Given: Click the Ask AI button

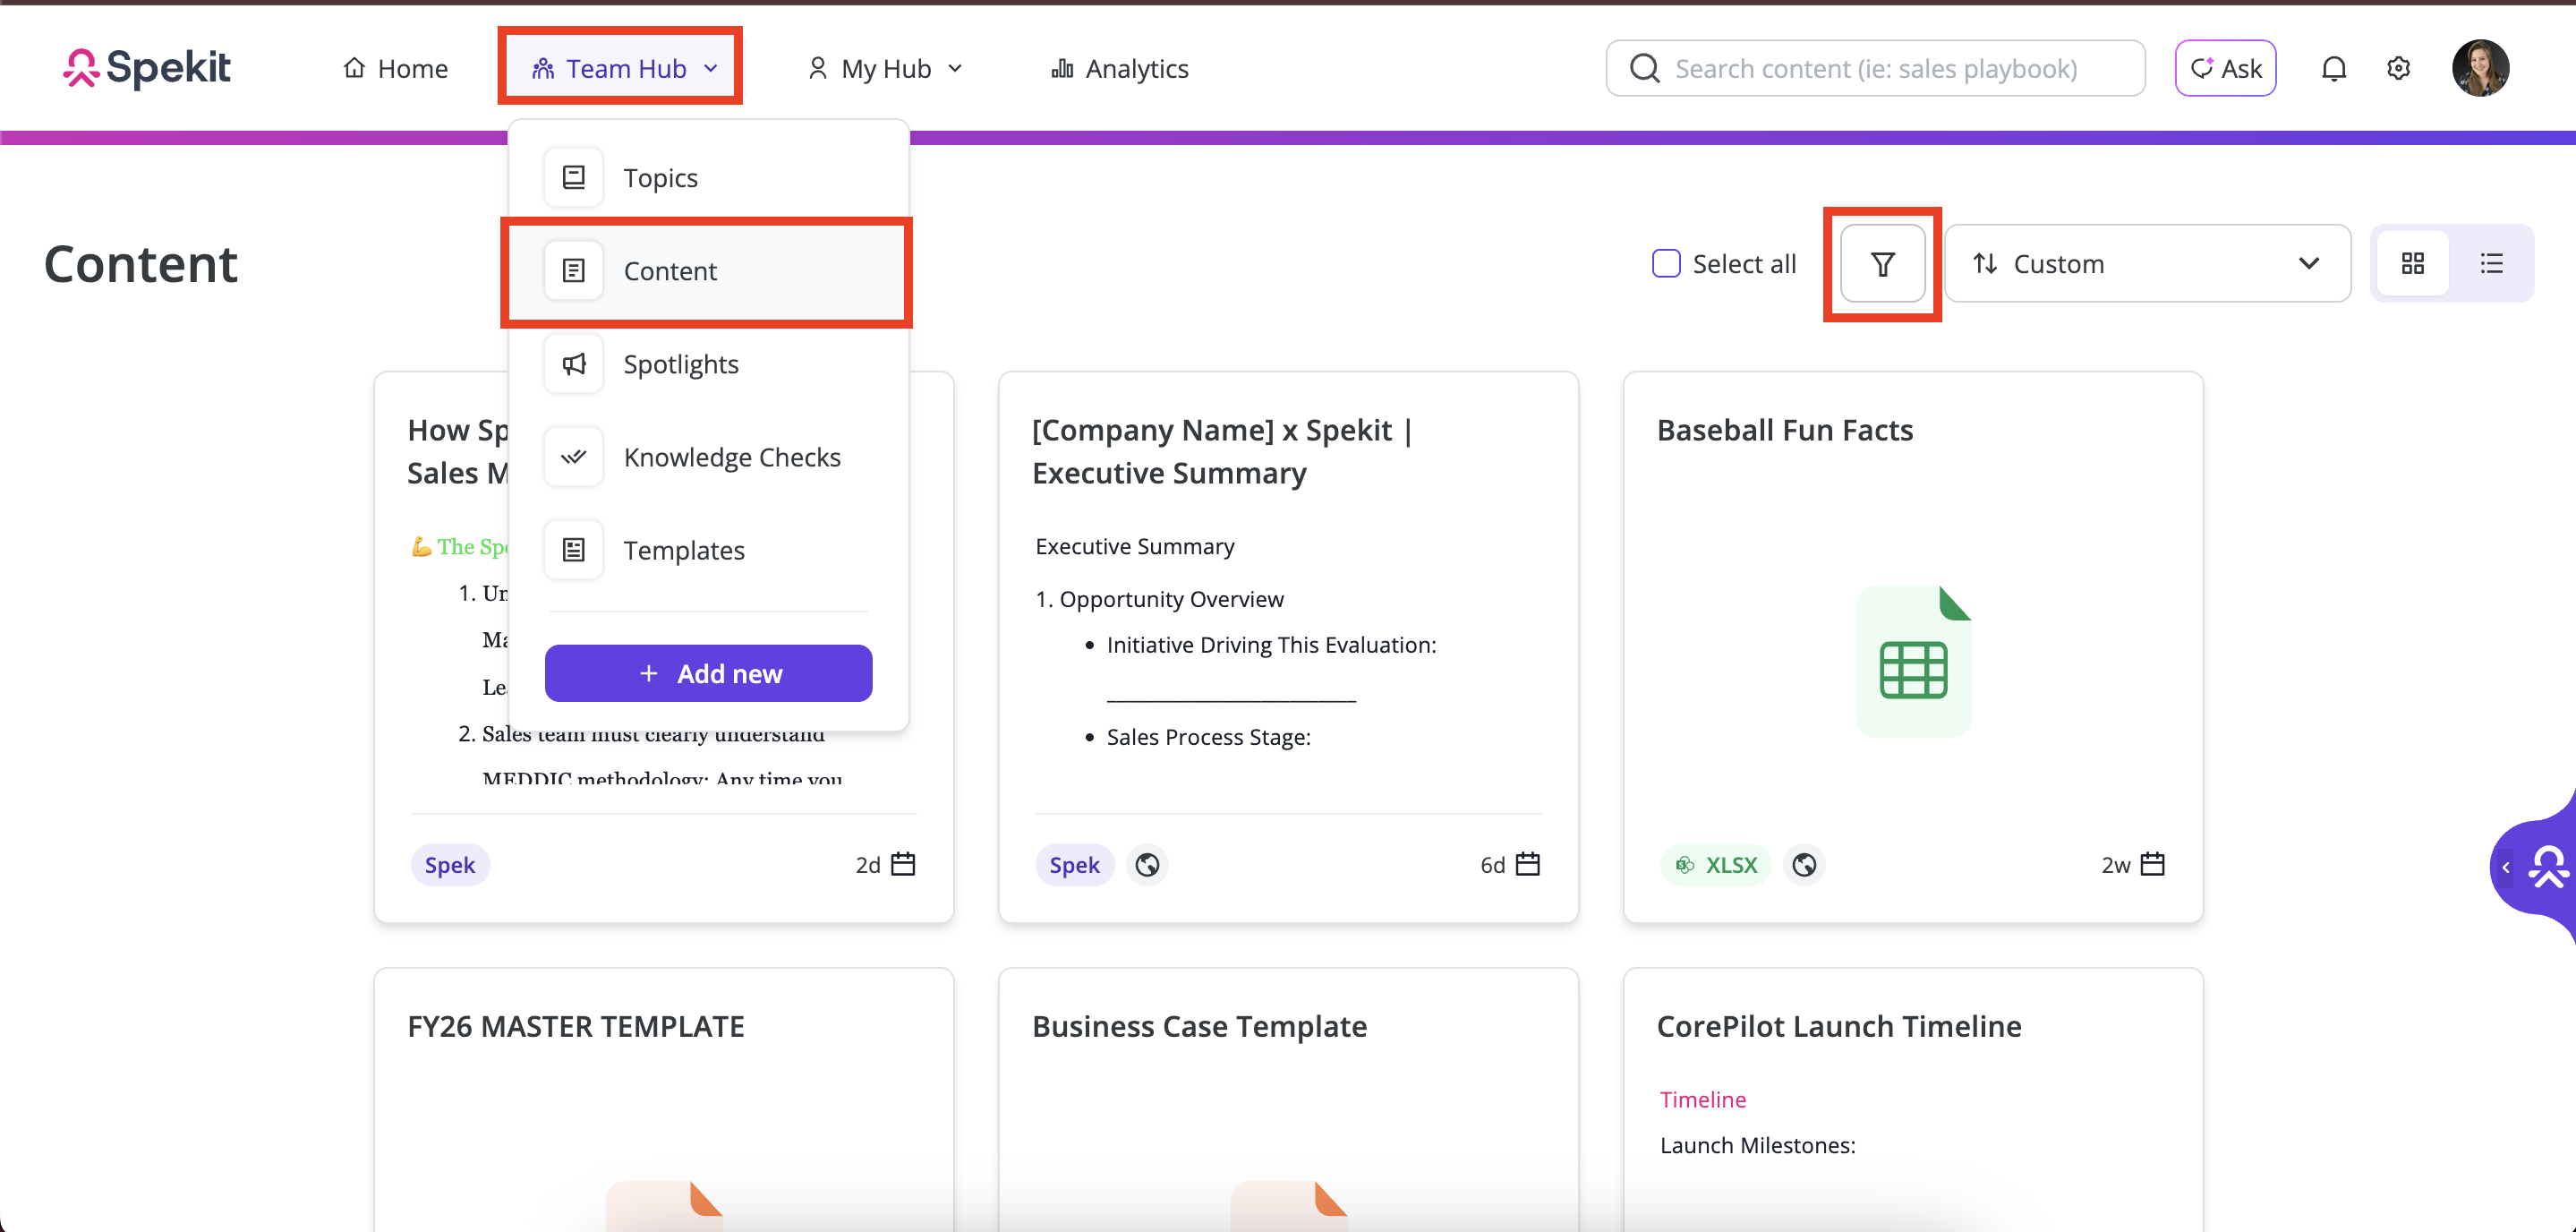Looking at the screenshot, I should click(x=2225, y=68).
